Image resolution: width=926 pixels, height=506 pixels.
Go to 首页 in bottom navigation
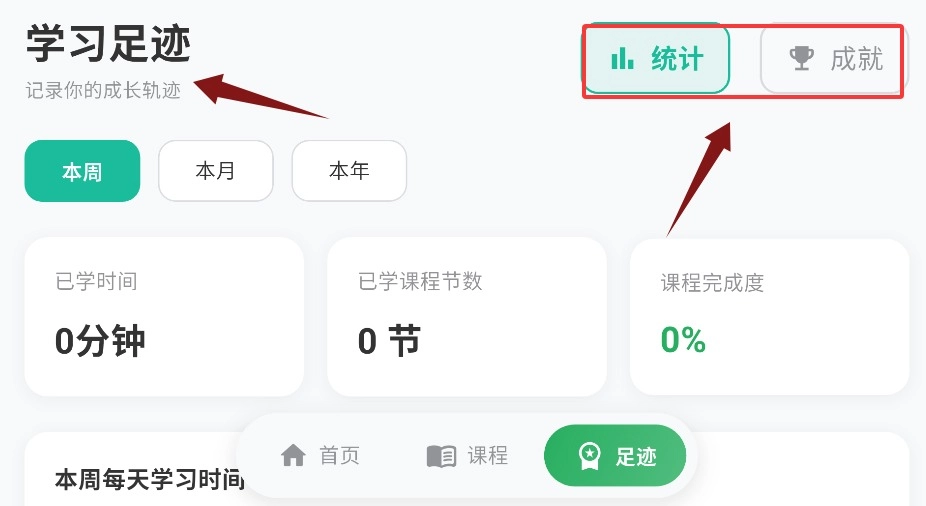click(320, 455)
